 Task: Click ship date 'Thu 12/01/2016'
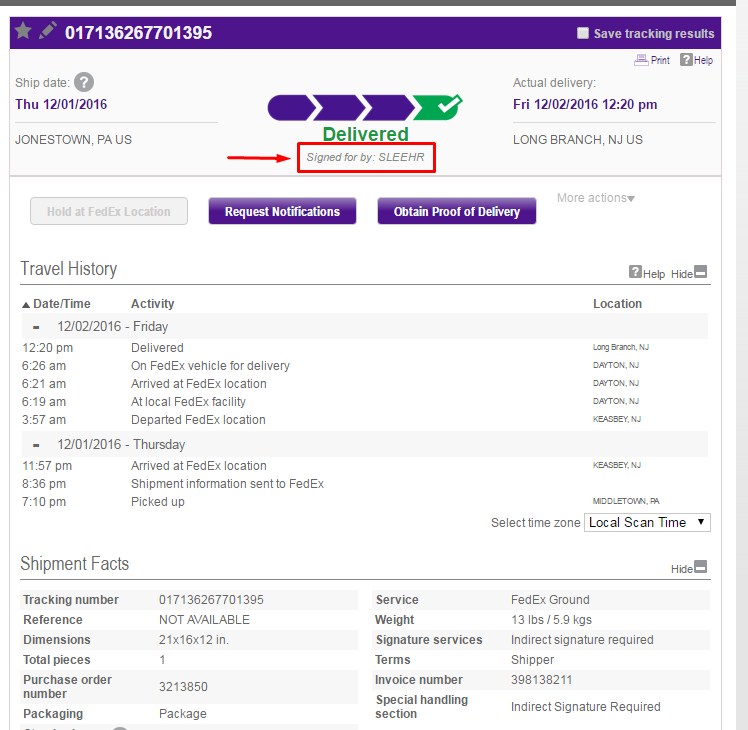point(61,104)
